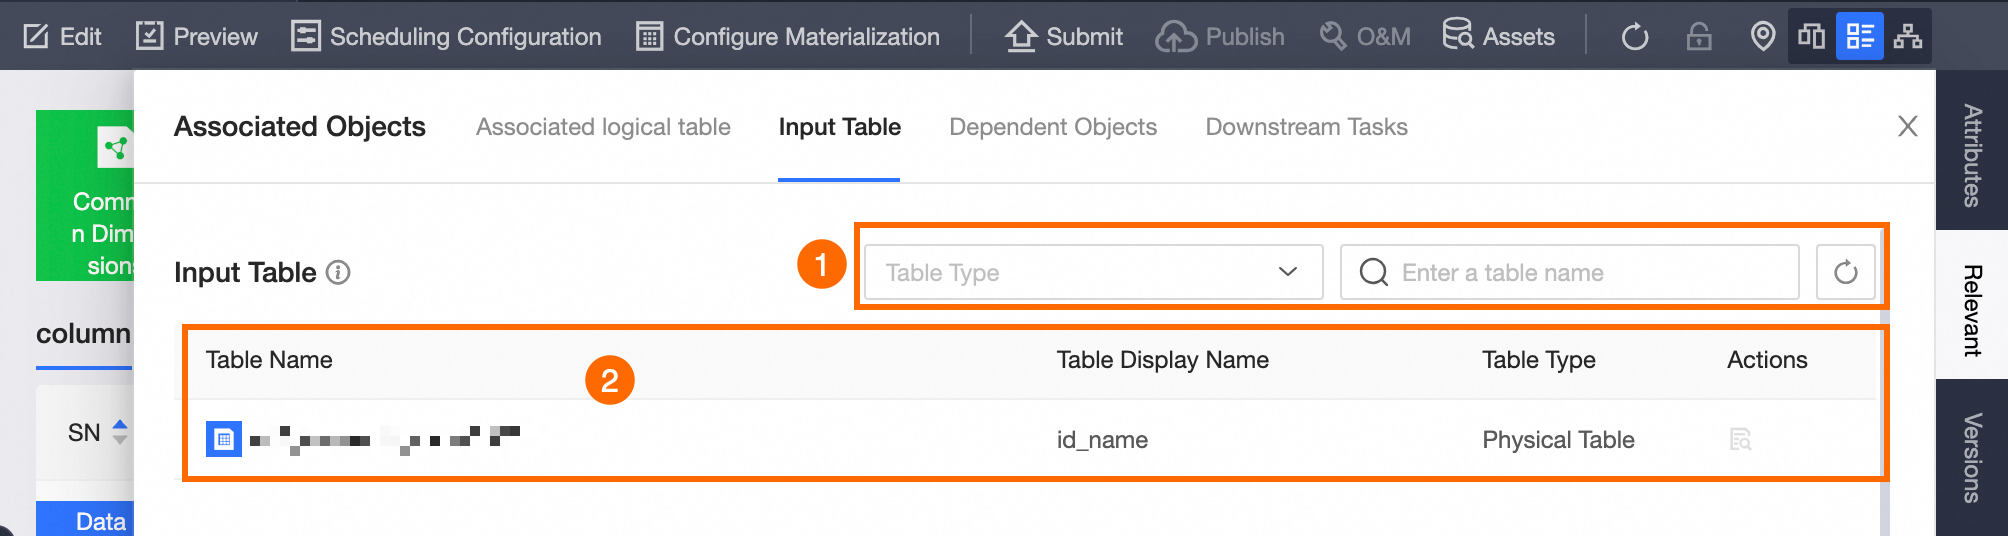Click the table icon in first row
The height and width of the screenshot is (536, 2008).
click(x=224, y=439)
